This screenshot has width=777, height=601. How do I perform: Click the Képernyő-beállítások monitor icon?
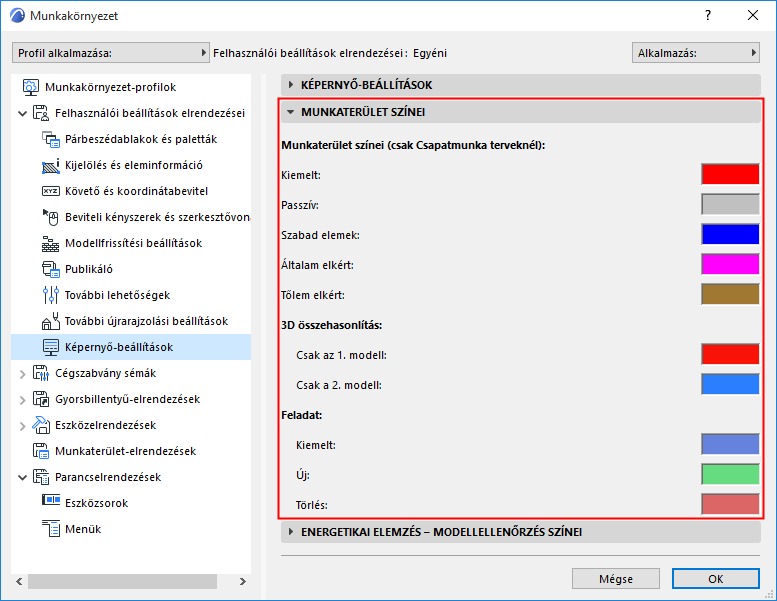coord(51,347)
